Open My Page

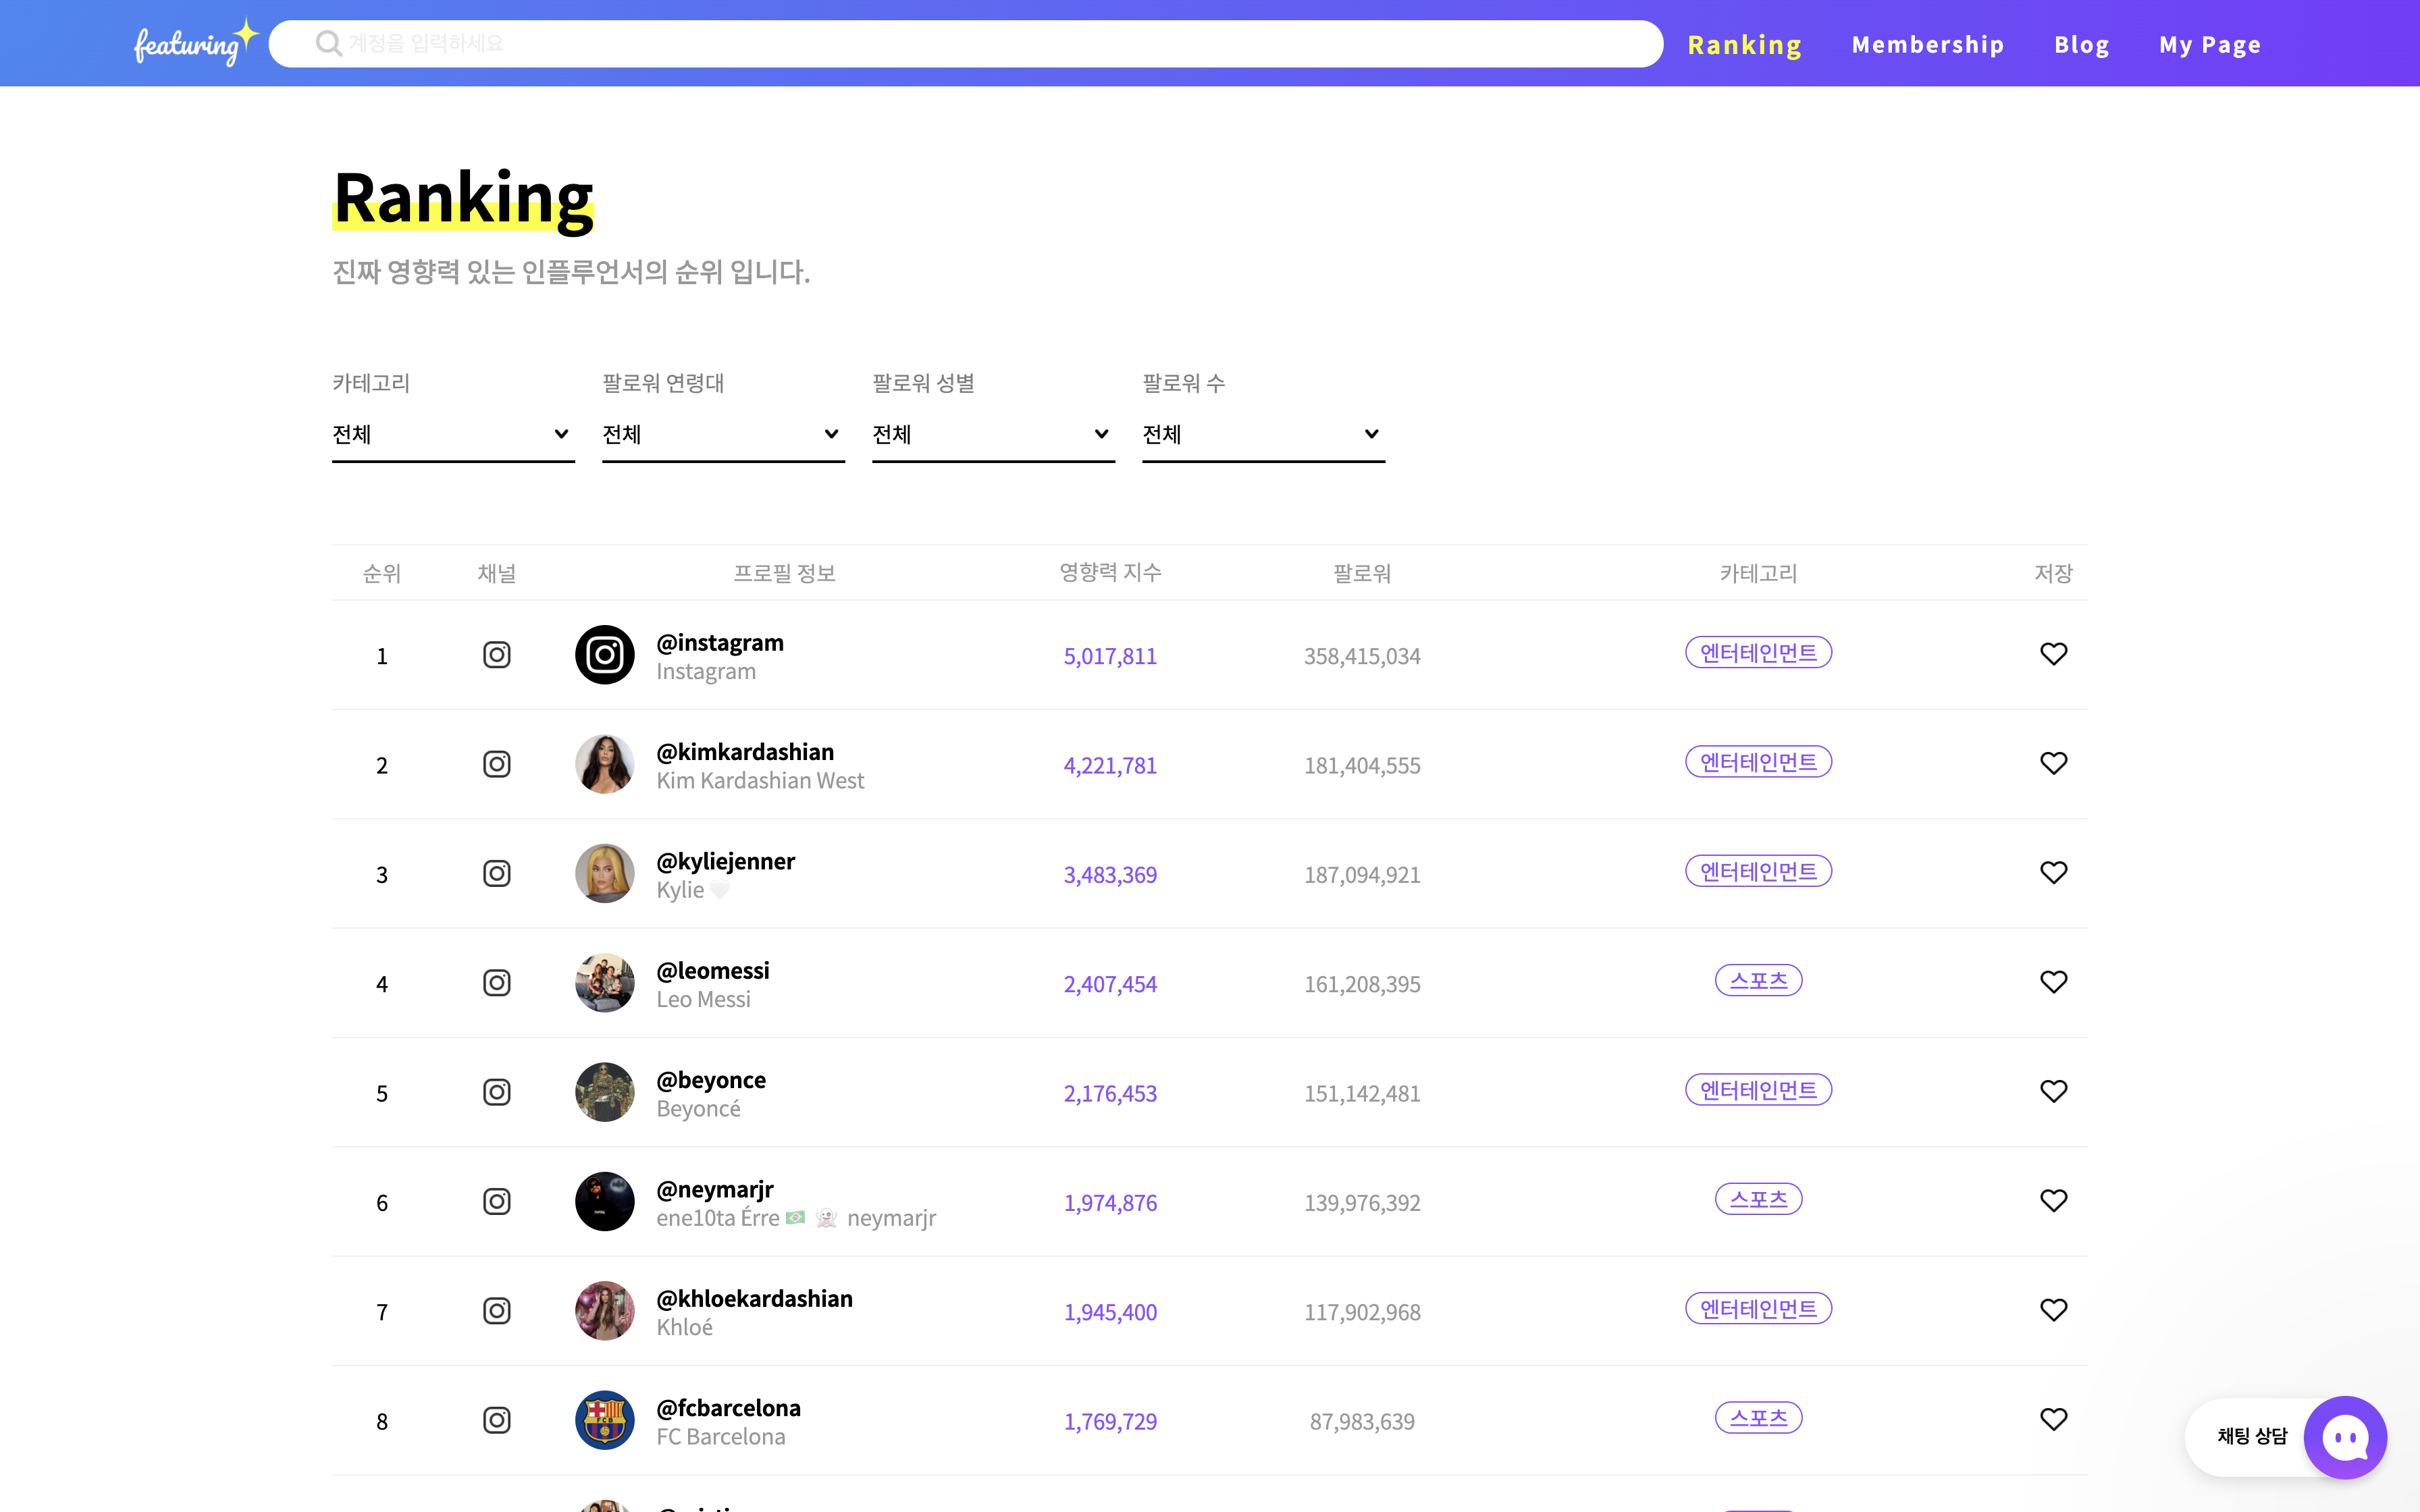point(2209,45)
